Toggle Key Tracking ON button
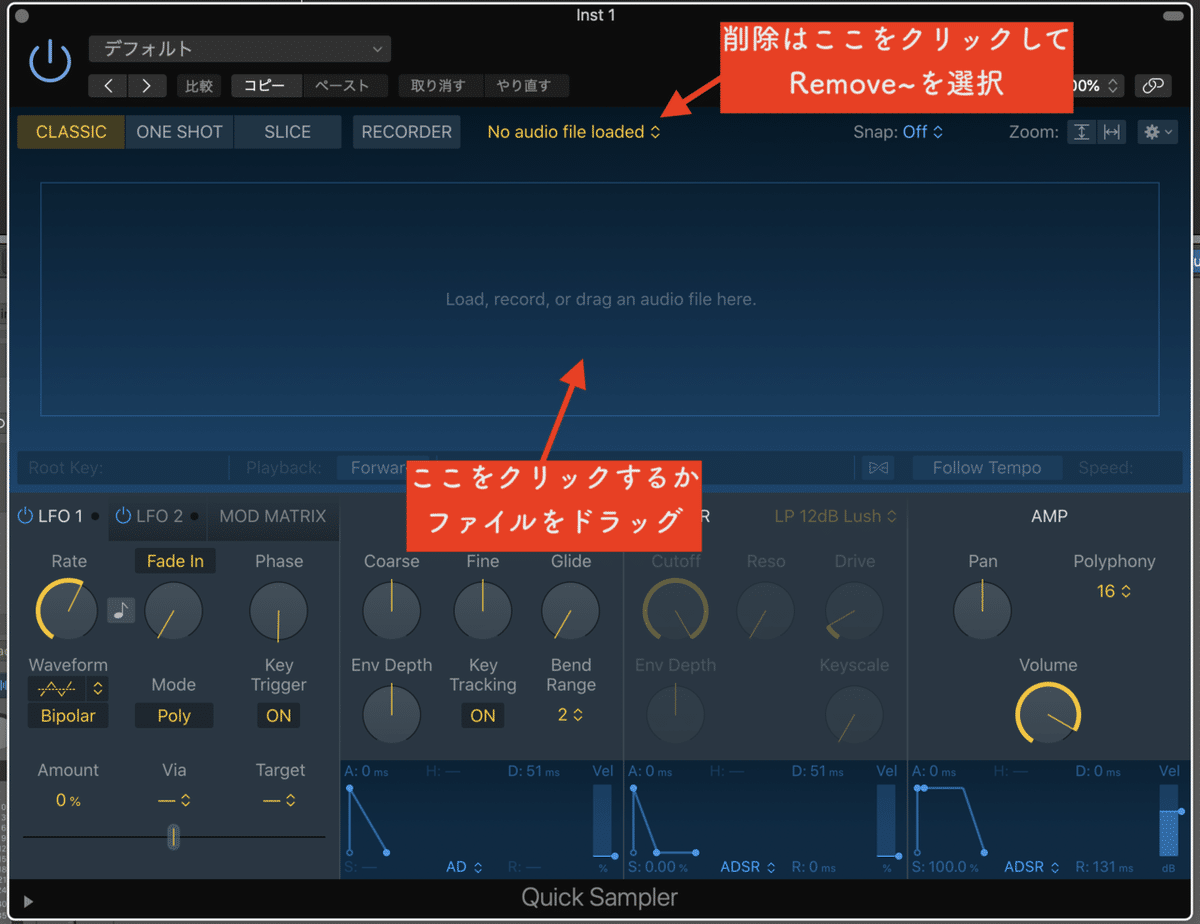Viewport: 1200px width, 924px height. coord(483,716)
